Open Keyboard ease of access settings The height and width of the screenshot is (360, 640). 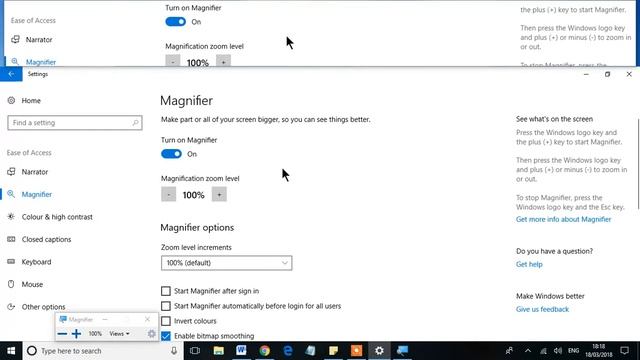[36, 262]
